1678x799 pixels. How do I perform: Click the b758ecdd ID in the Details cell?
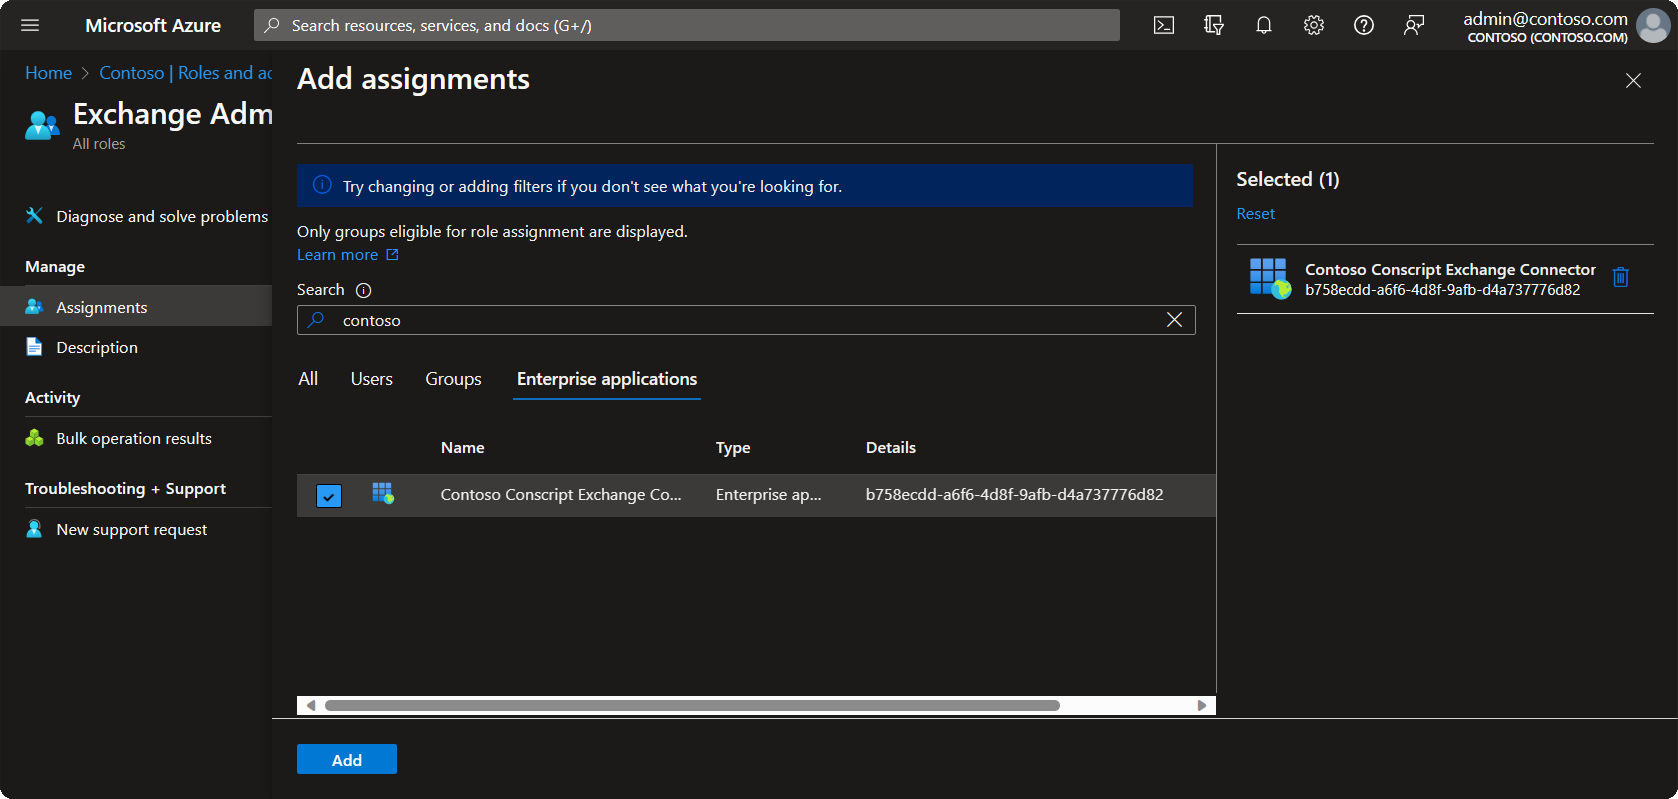point(1014,494)
